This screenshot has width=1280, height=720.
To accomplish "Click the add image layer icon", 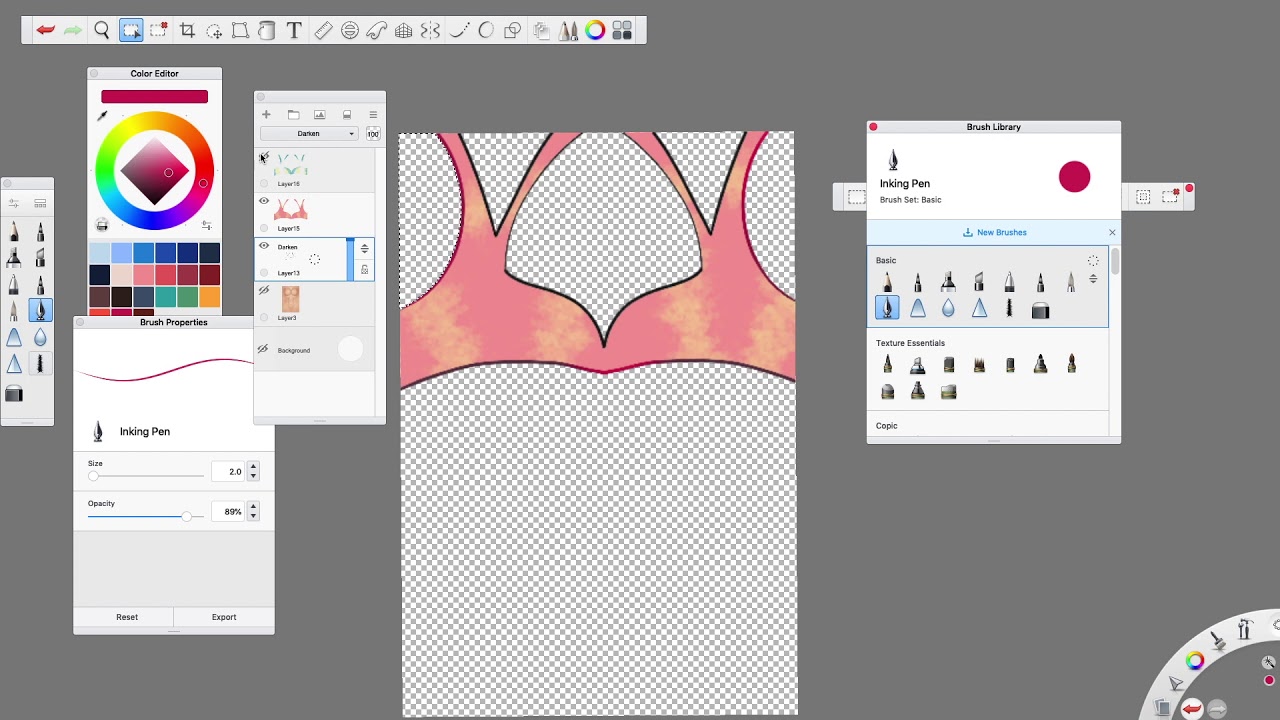I will tap(320, 115).
